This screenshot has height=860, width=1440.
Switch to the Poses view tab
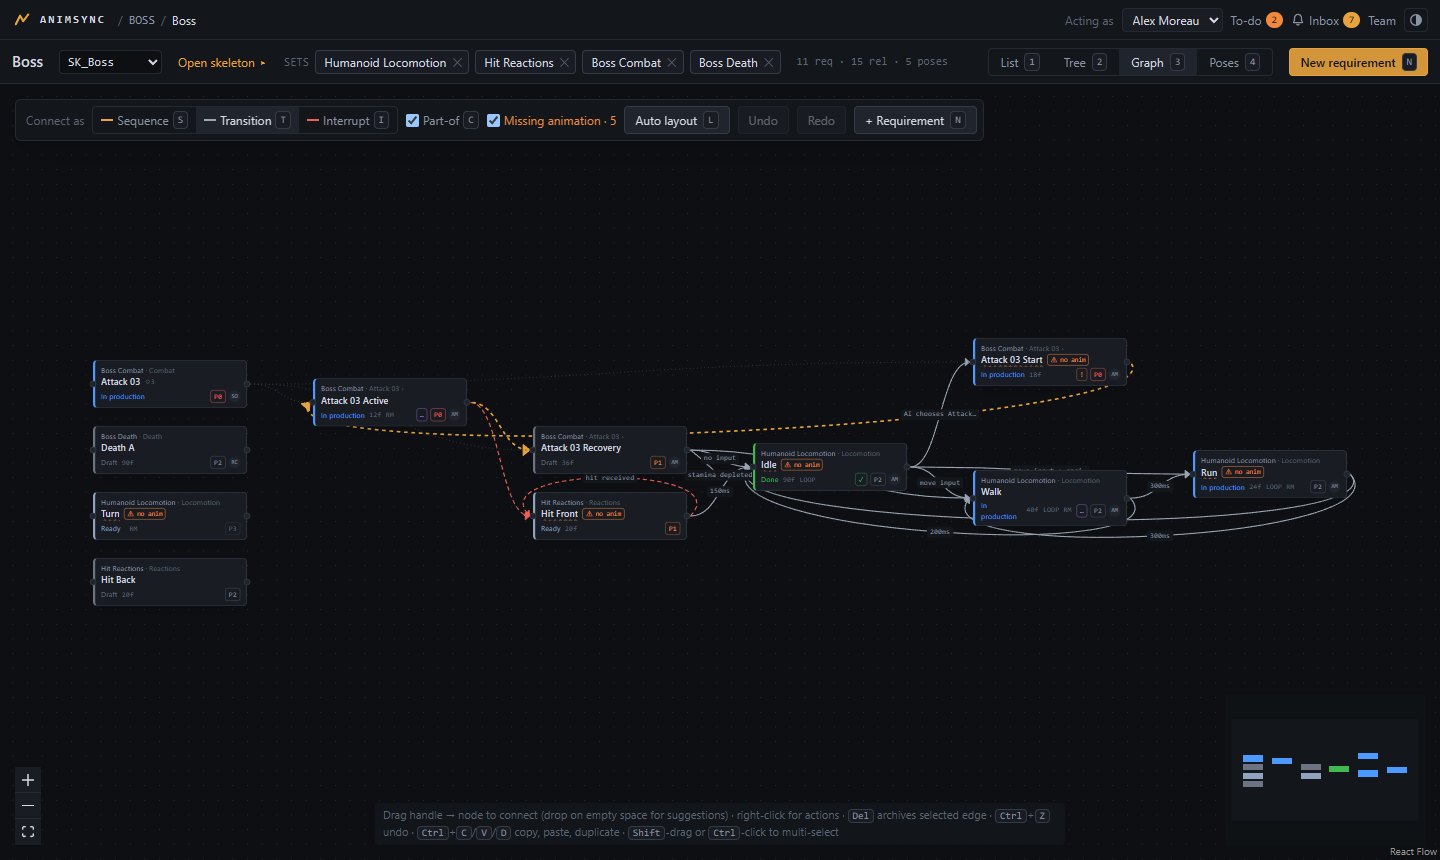(1234, 62)
